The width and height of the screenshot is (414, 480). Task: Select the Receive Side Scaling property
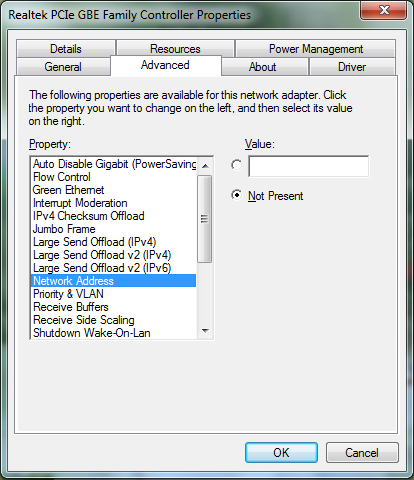point(113,320)
